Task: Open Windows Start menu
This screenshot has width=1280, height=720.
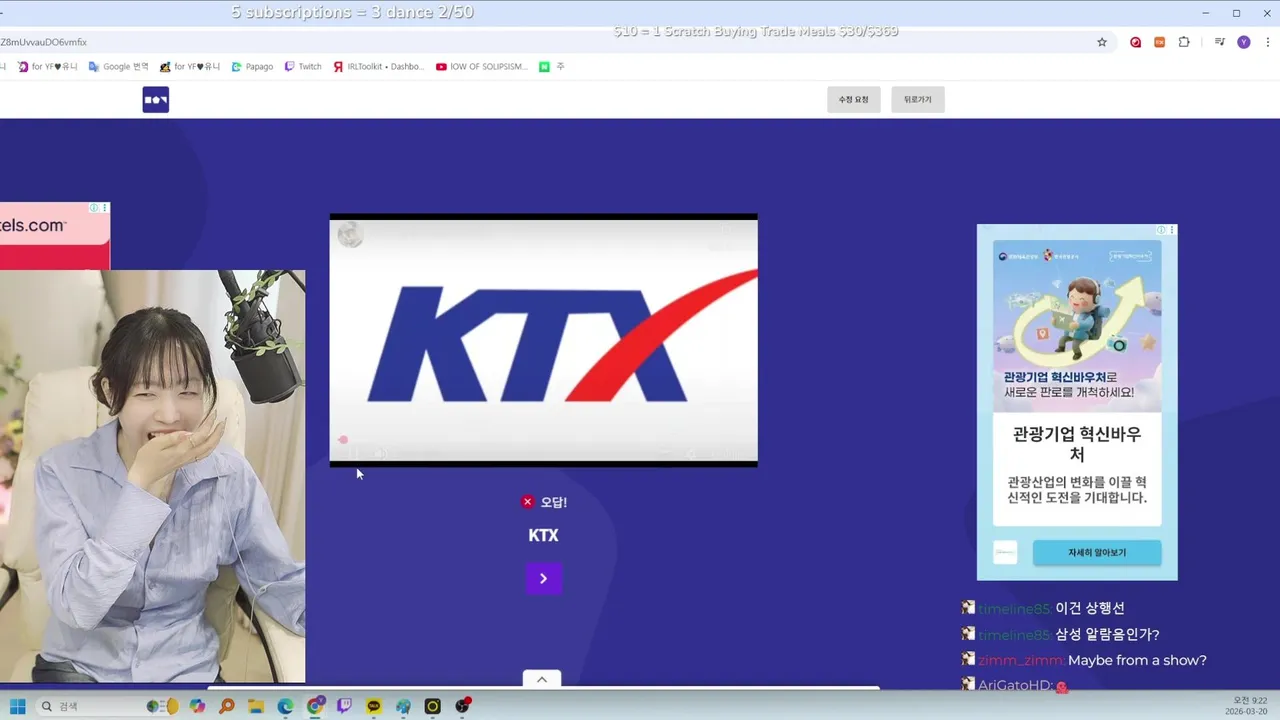Action: pyautogui.click(x=18, y=706)
